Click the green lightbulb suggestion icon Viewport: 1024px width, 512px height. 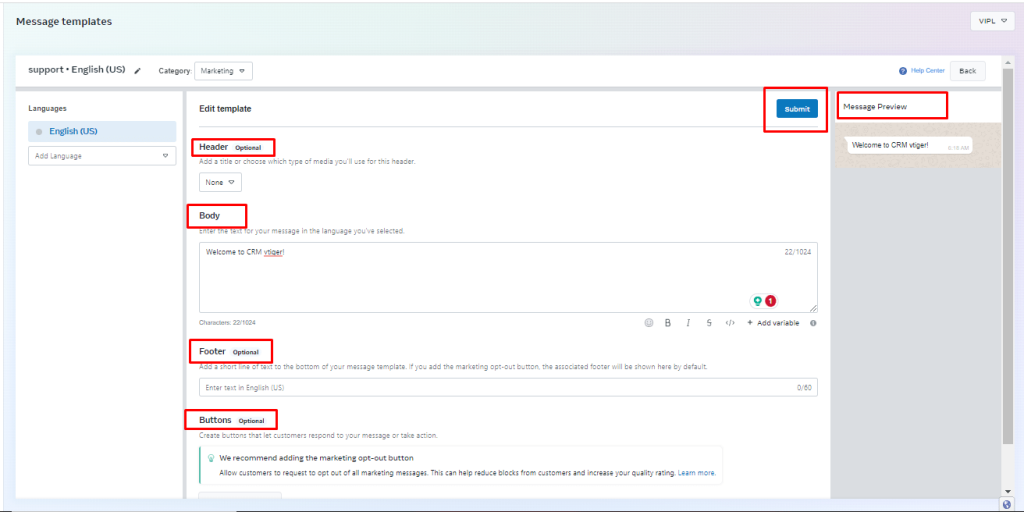pyautogui.click(x=758, y=301)
